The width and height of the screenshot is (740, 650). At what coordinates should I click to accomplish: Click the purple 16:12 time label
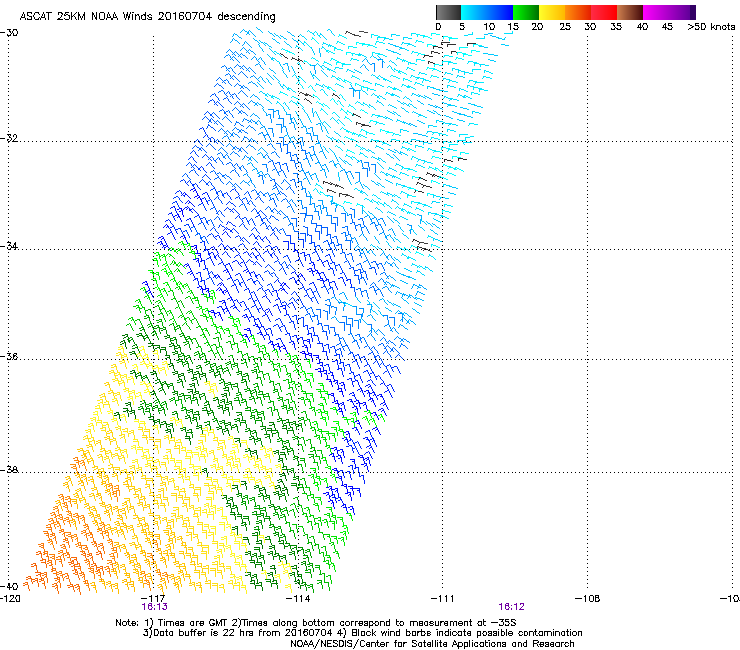click(x=512, y=607)
